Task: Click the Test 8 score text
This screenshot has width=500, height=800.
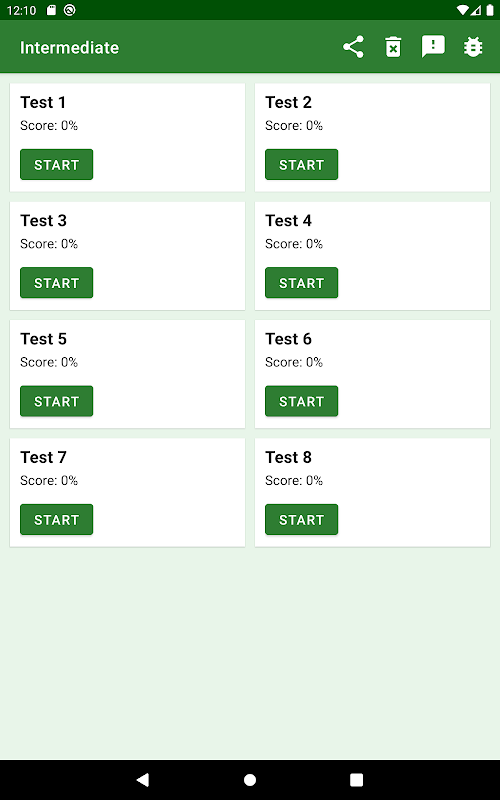Action: [x=294, y=480]
